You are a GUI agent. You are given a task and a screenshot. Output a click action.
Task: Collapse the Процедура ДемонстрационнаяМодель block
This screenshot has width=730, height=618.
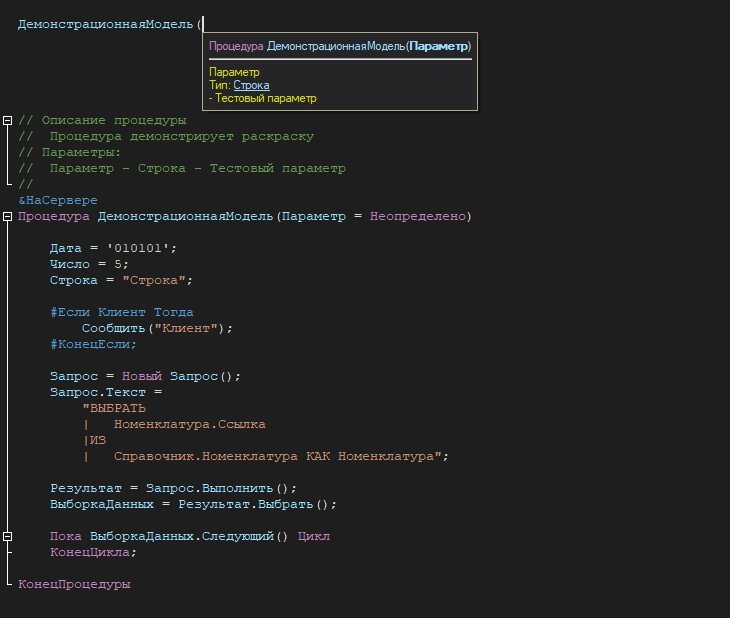tap(7, 217)
